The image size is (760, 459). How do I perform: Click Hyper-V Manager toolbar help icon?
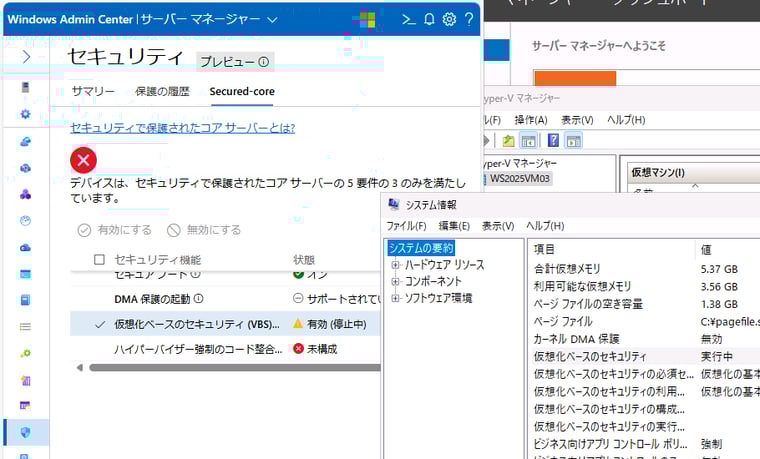point(553,141)
